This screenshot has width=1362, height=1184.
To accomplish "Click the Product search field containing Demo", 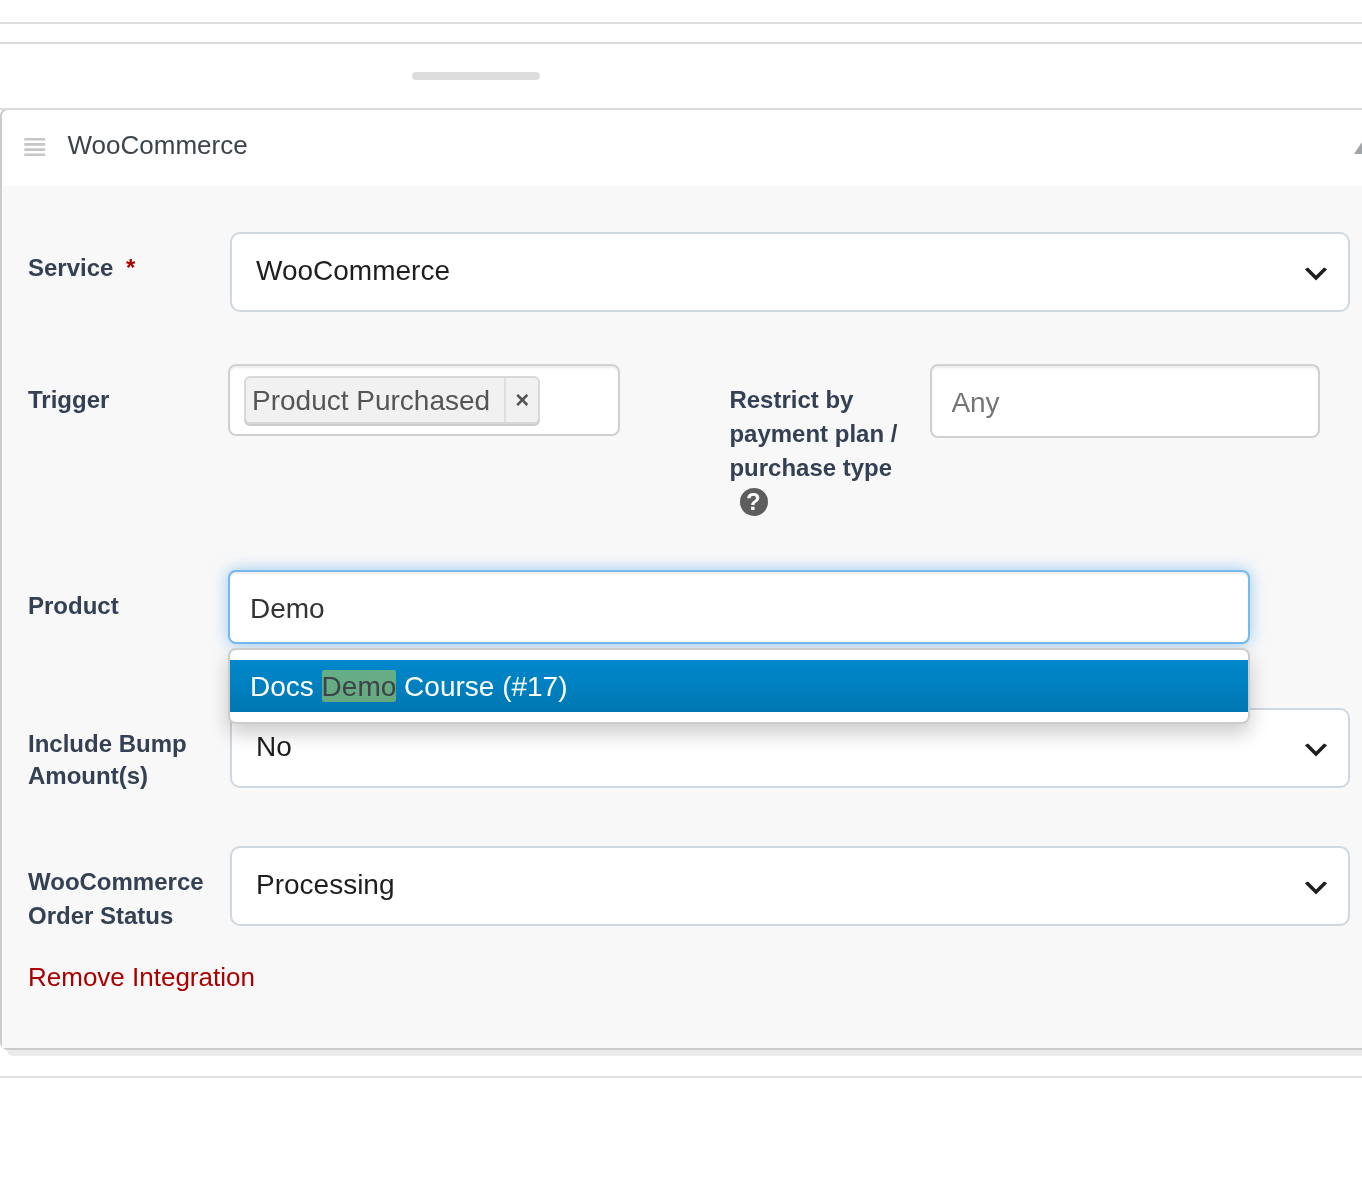I will [x=739, y=607].
